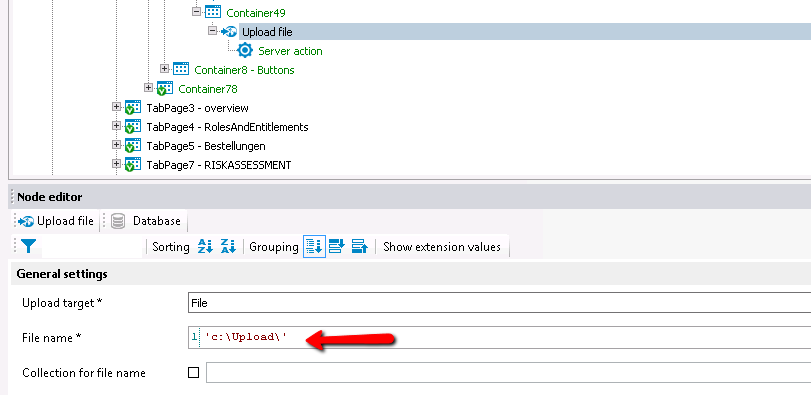The height and width of the screenshot is (395, 811).
Task: Select the Server action tree item
Action: click(x=290, y=51)
